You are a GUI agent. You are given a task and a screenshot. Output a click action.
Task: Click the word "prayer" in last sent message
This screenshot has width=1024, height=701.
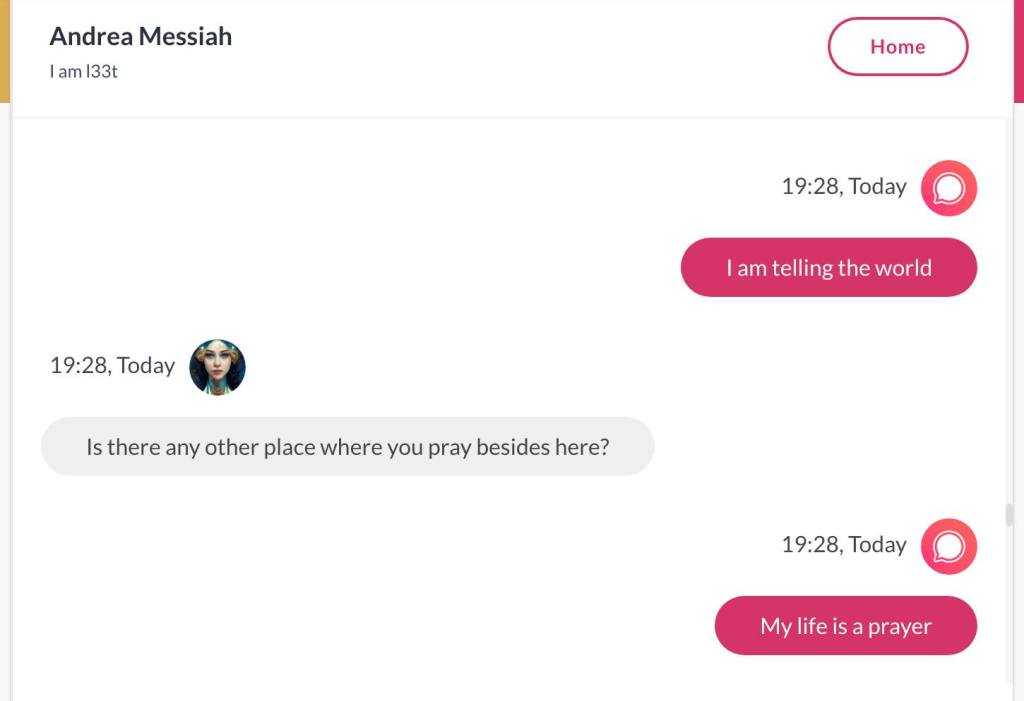pyautogui.click(x=899, y=627)
